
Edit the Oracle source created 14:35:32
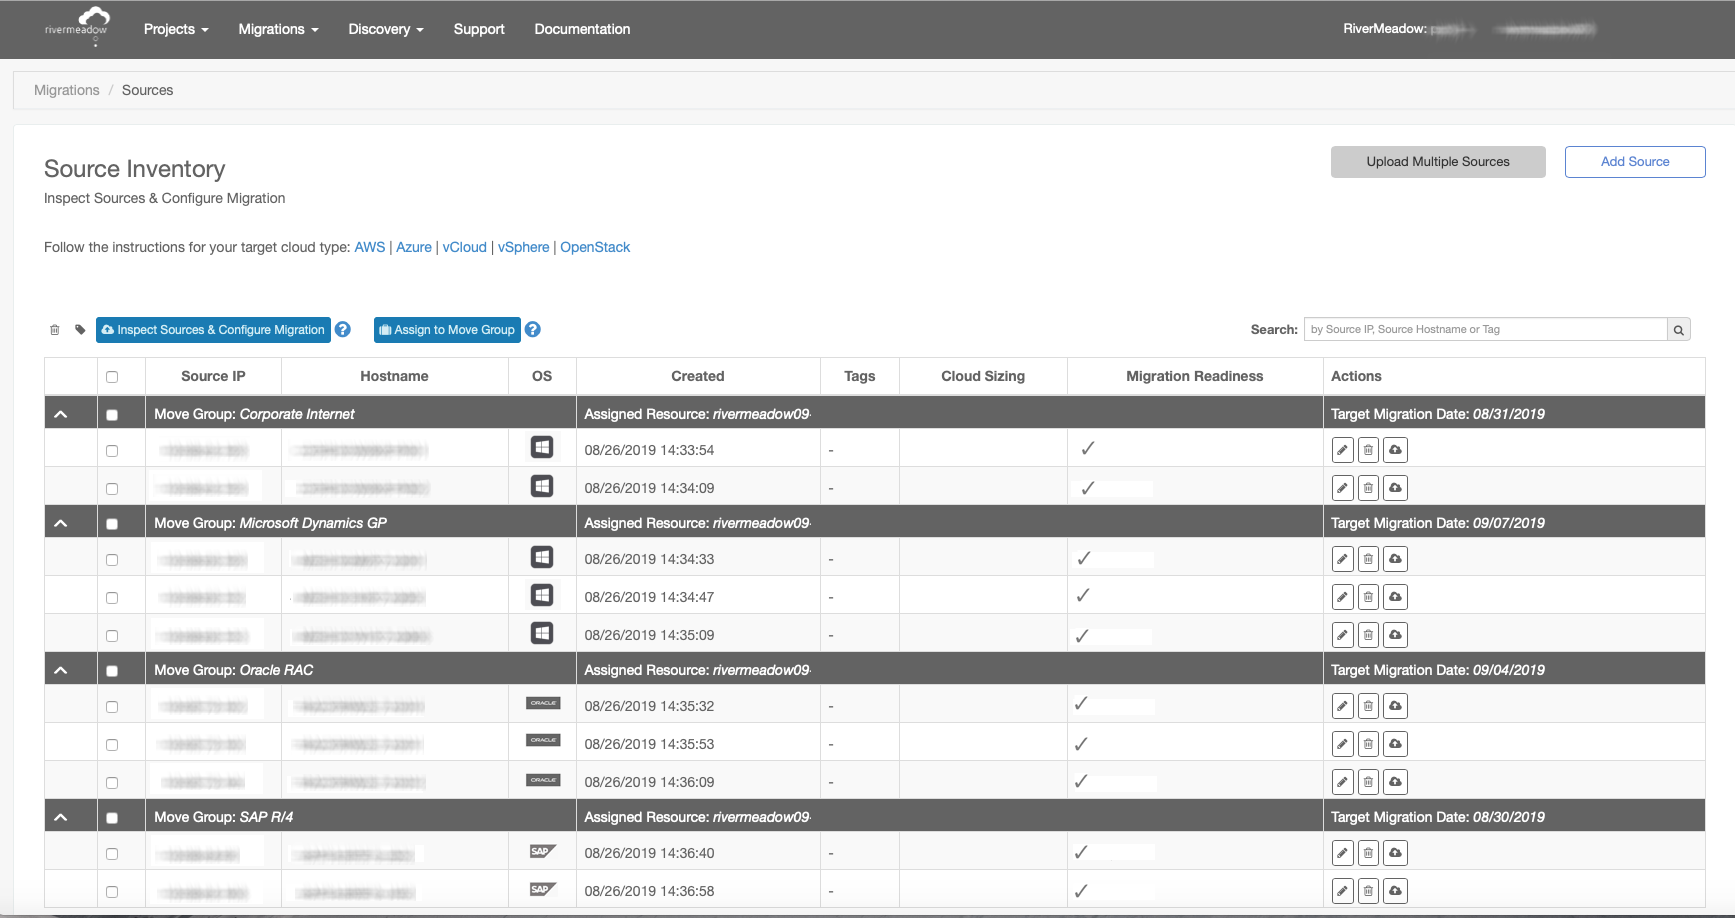click(x=1343, y=706)
